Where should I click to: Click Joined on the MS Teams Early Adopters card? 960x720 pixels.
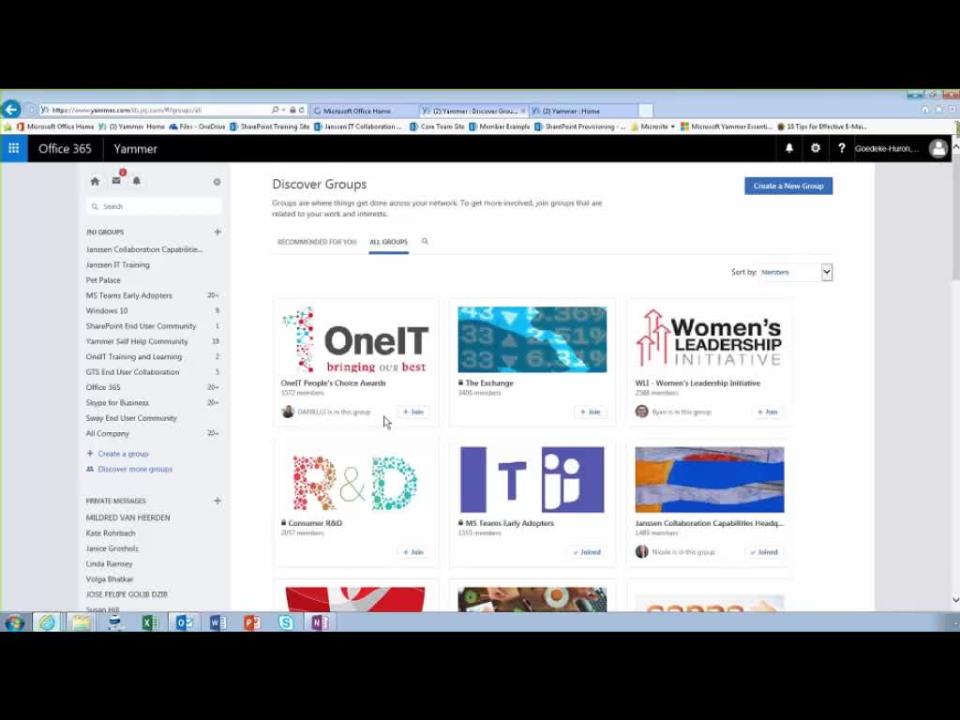coord(587,552)
